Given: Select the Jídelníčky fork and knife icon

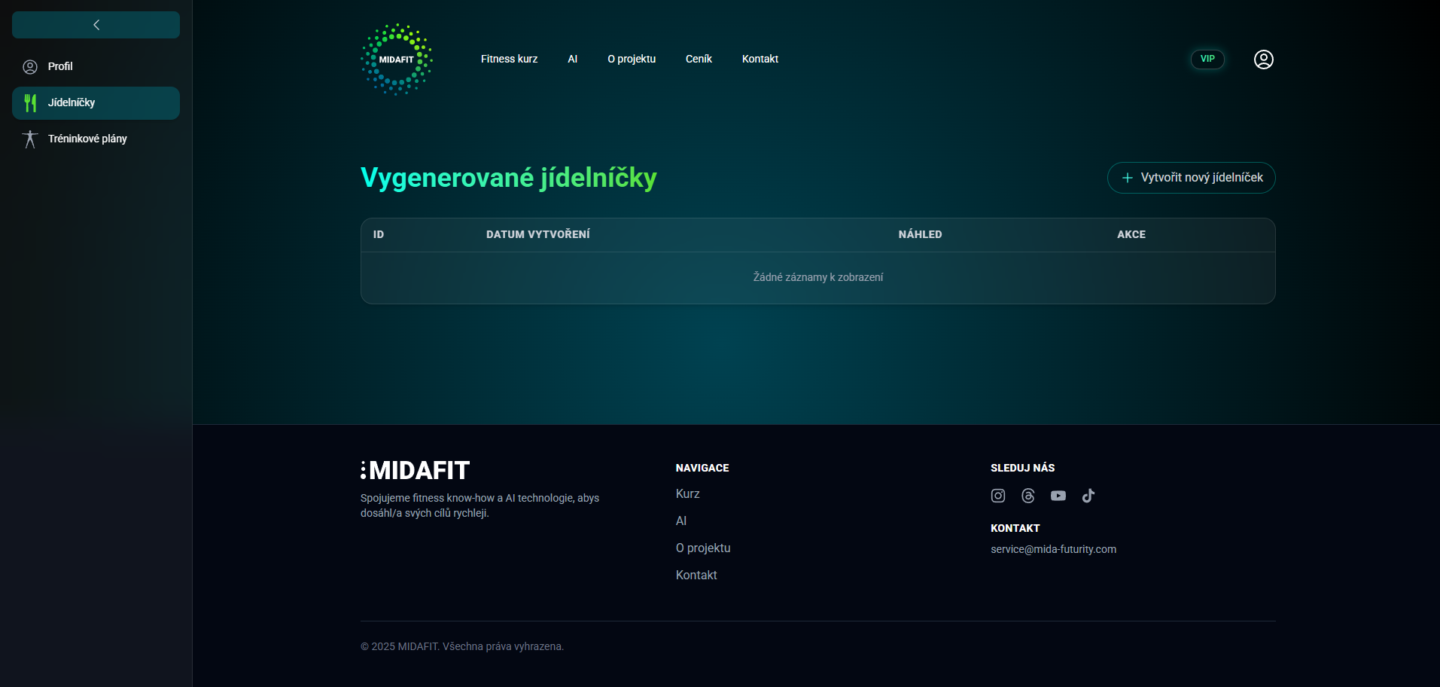Looking at the screenshot, I should pos(30,103).
